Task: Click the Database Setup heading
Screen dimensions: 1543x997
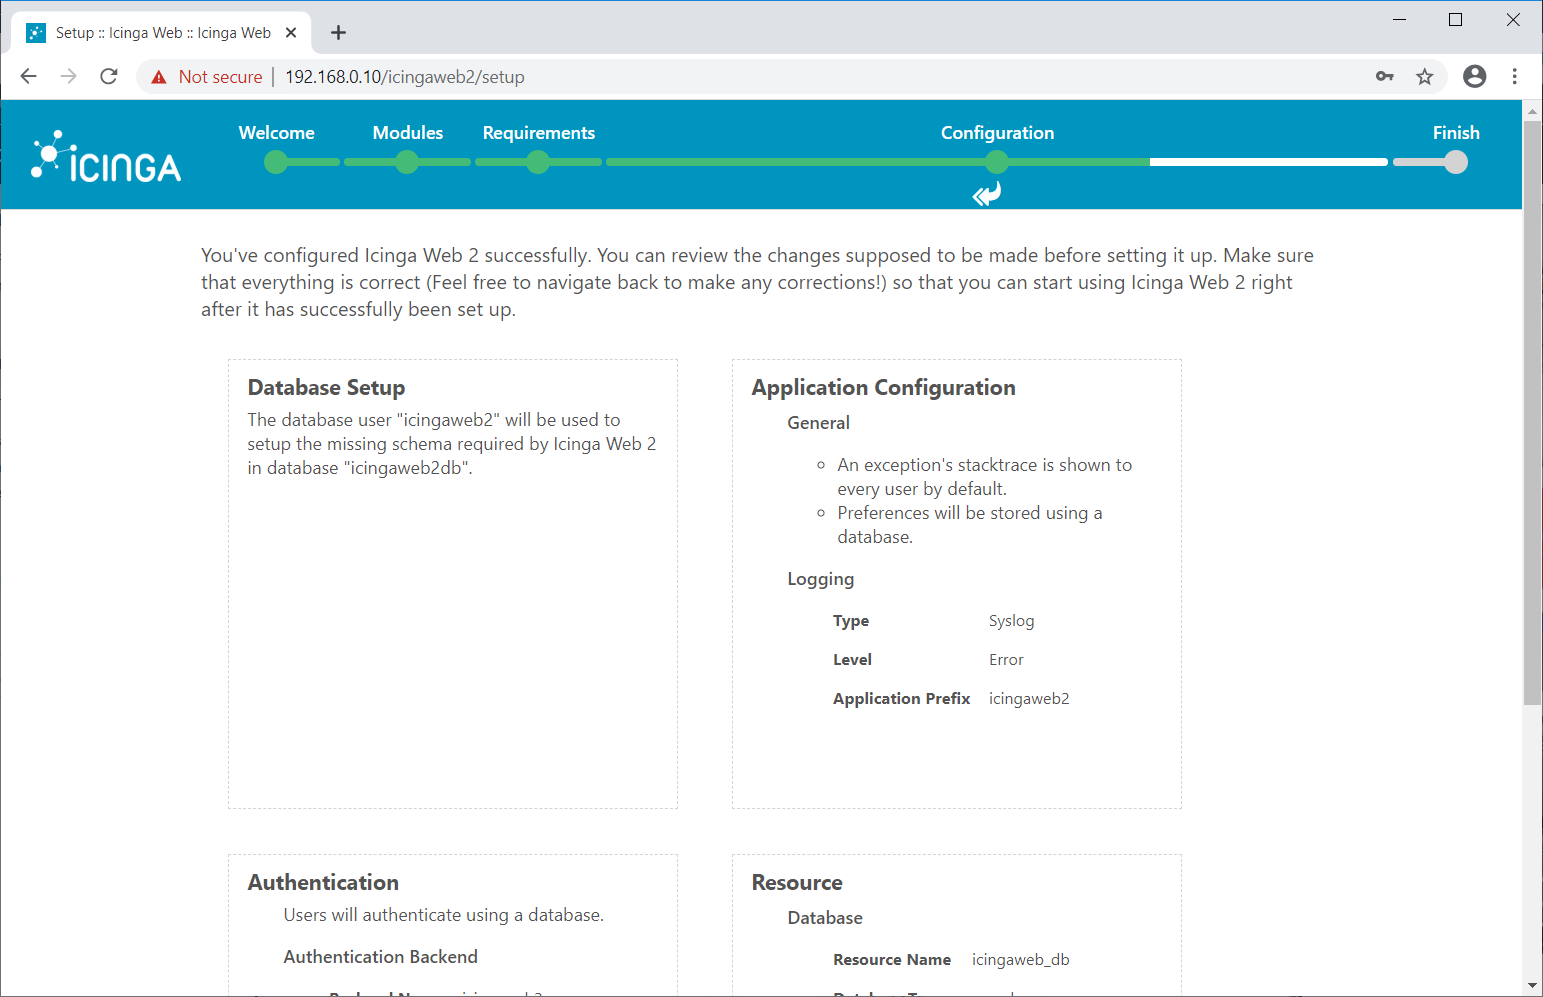Action: (327, 388)
